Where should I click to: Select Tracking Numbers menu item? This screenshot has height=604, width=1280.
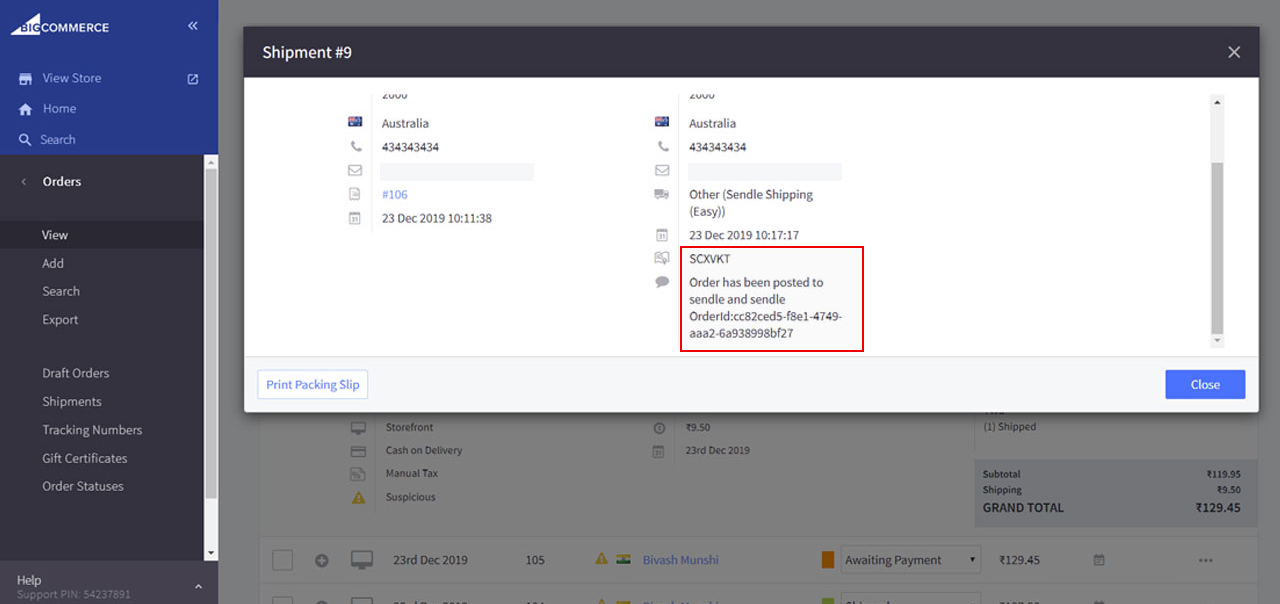coord(92,430)
